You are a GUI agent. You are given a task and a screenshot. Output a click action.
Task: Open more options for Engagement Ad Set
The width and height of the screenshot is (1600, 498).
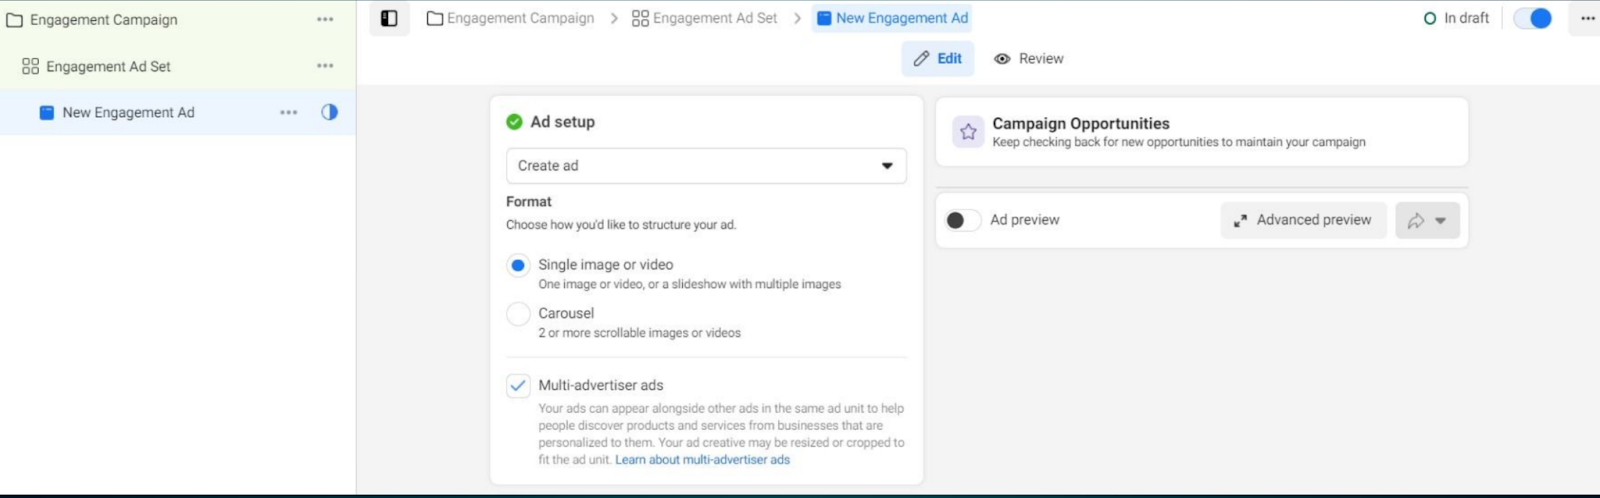[325, 66]
